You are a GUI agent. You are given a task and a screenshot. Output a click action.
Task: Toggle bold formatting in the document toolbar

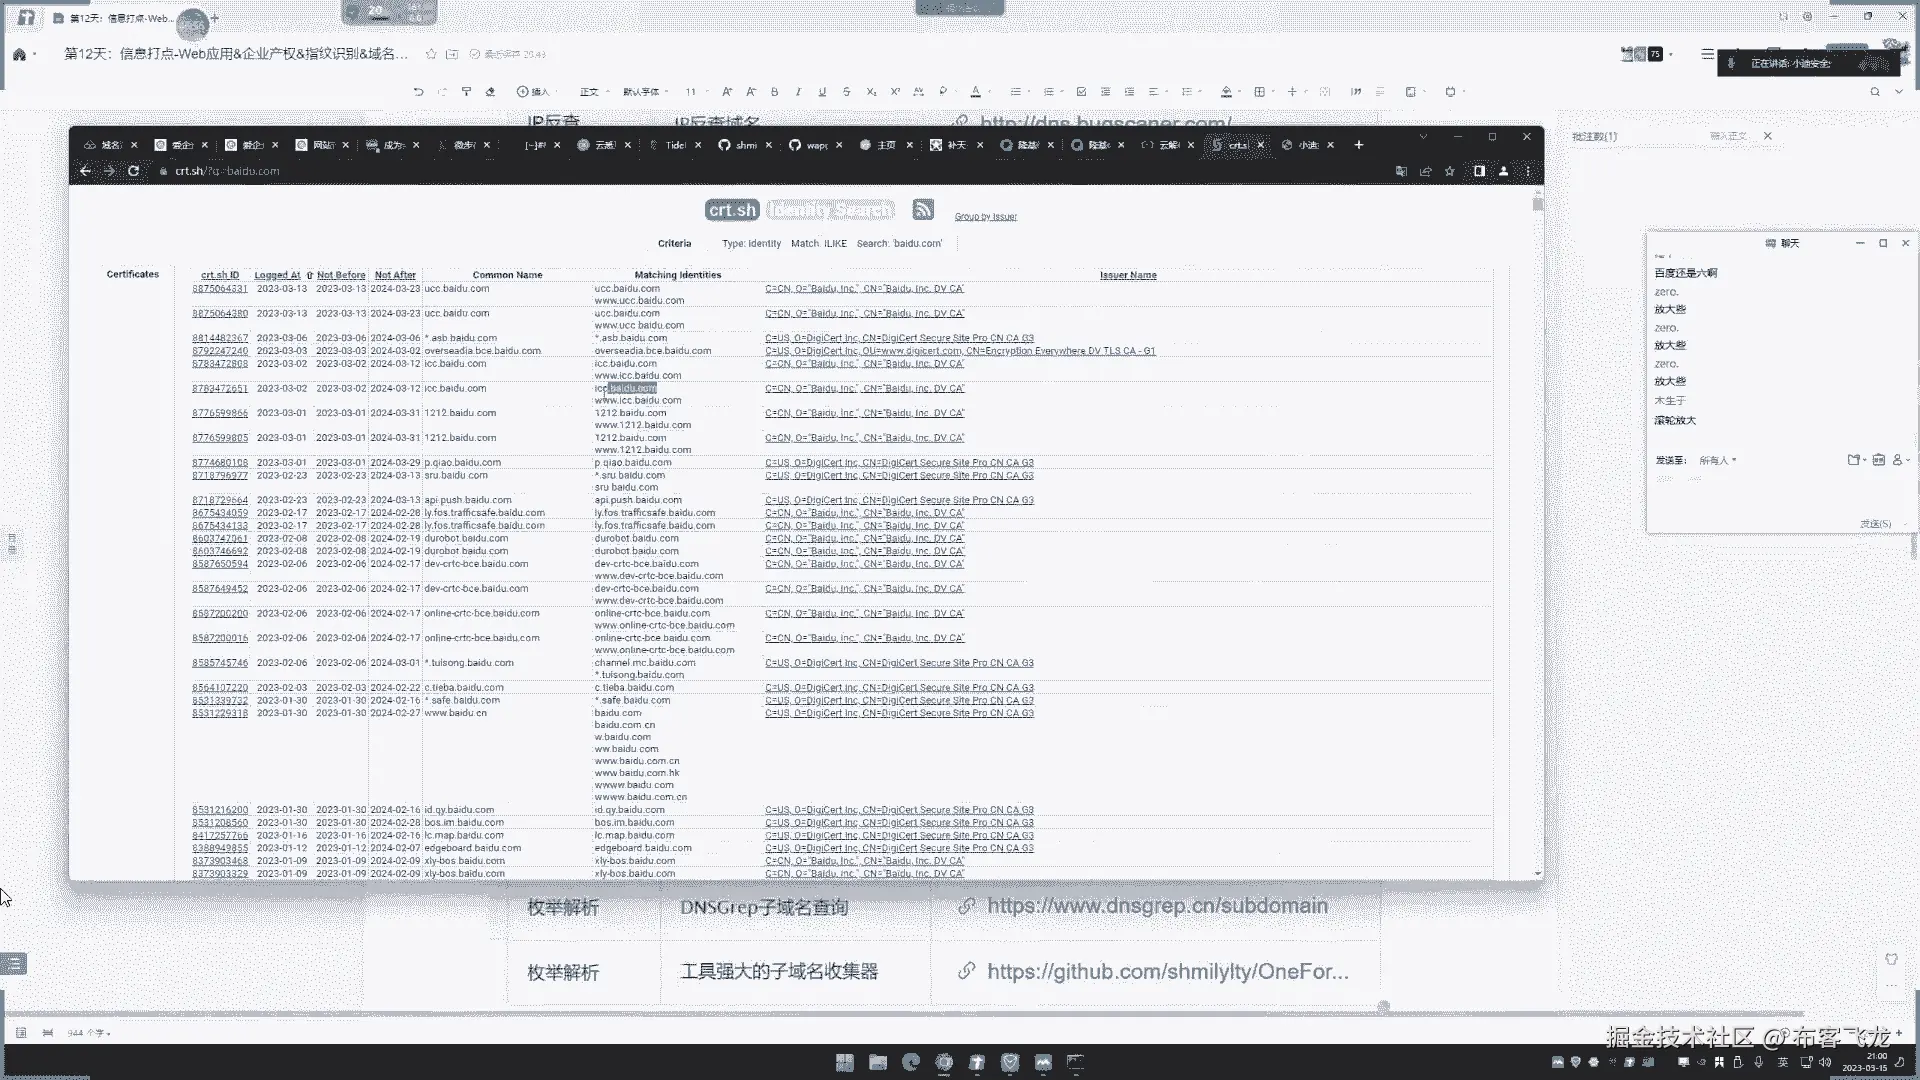pos(774,92)
